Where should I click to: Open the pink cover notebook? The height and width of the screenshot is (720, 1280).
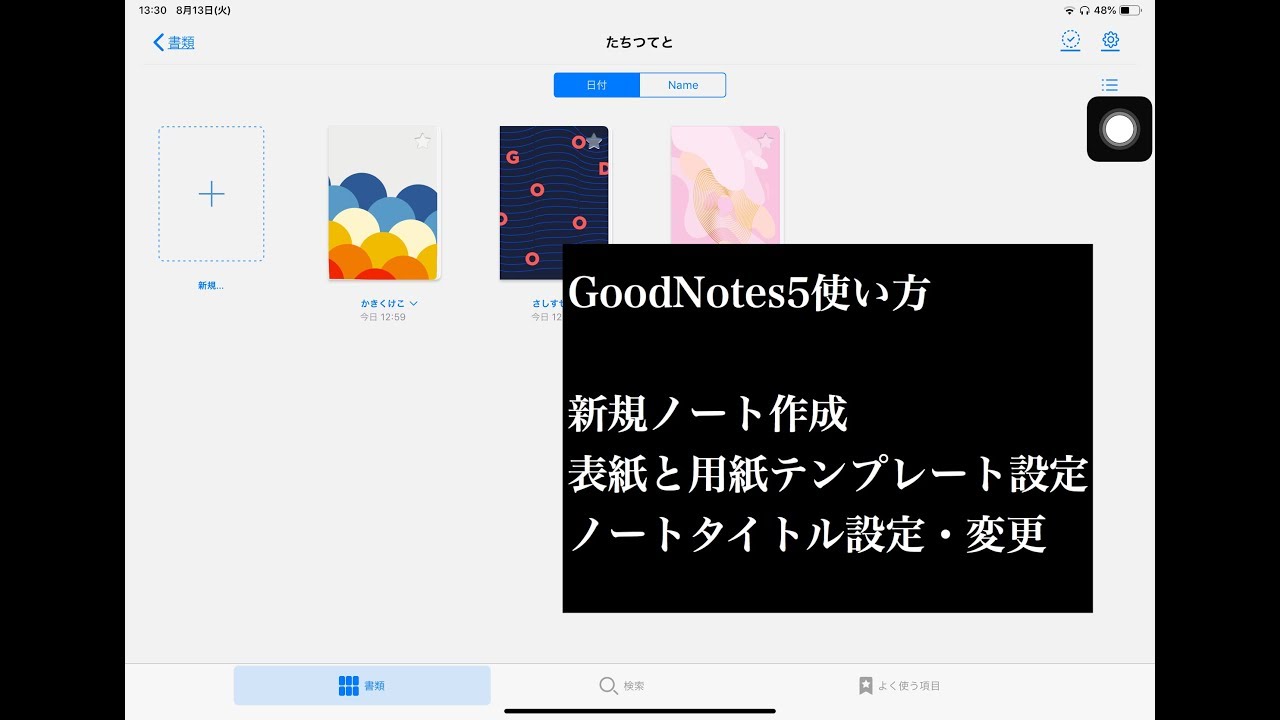pyautogui.click(x=726, y=185)
